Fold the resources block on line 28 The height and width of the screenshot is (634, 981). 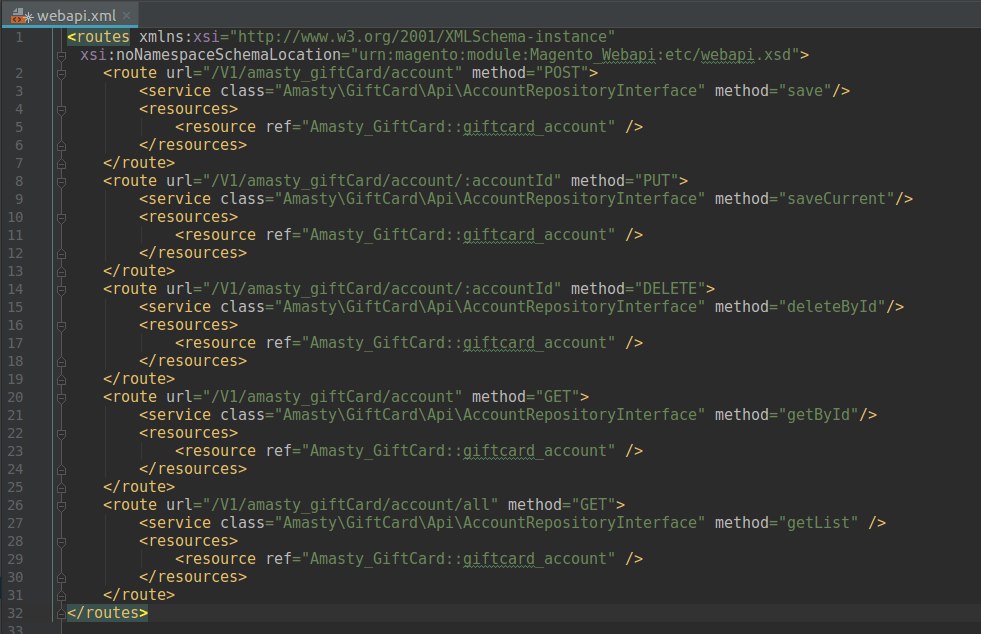[x=61, y=541]
